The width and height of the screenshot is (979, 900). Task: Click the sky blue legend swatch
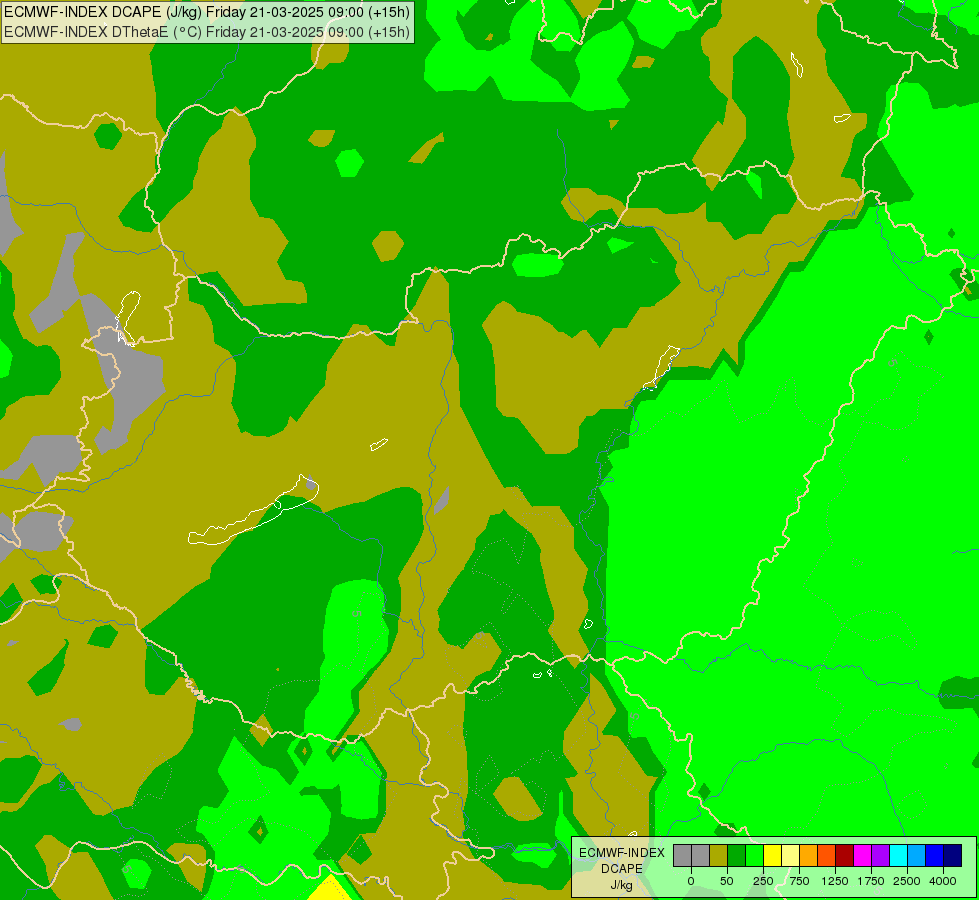tap(917, 856)
